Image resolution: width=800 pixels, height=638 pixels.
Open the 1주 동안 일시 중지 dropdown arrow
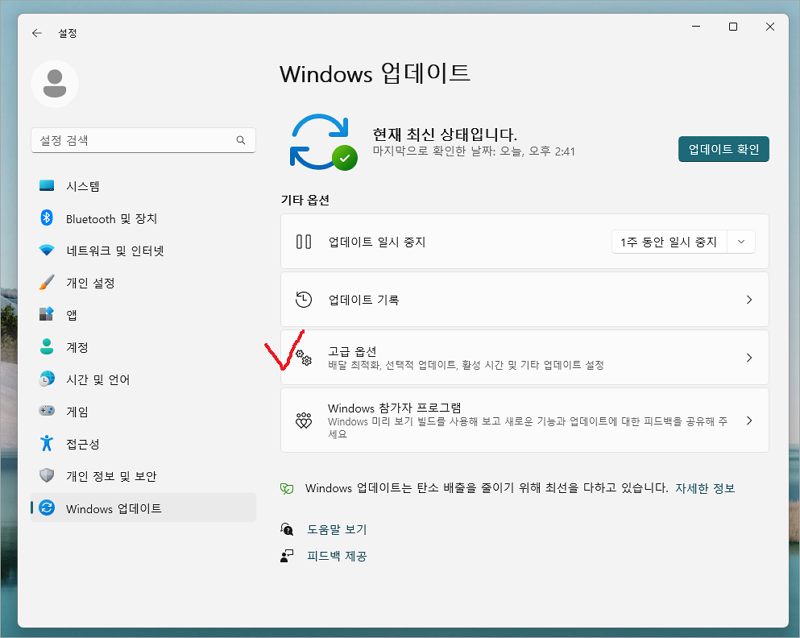click(x=741, y=242)
